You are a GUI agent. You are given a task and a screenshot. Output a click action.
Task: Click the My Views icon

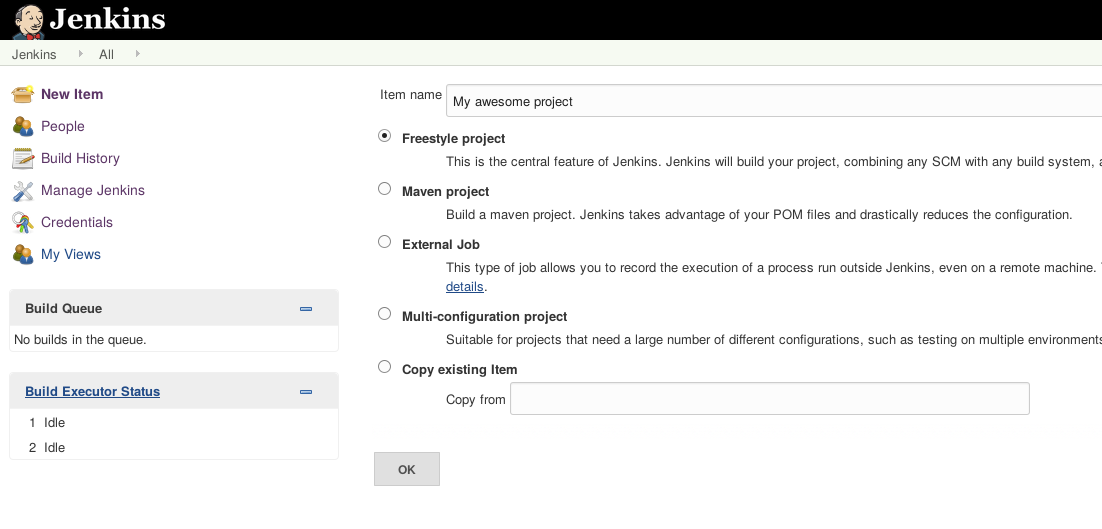(23, 254)
